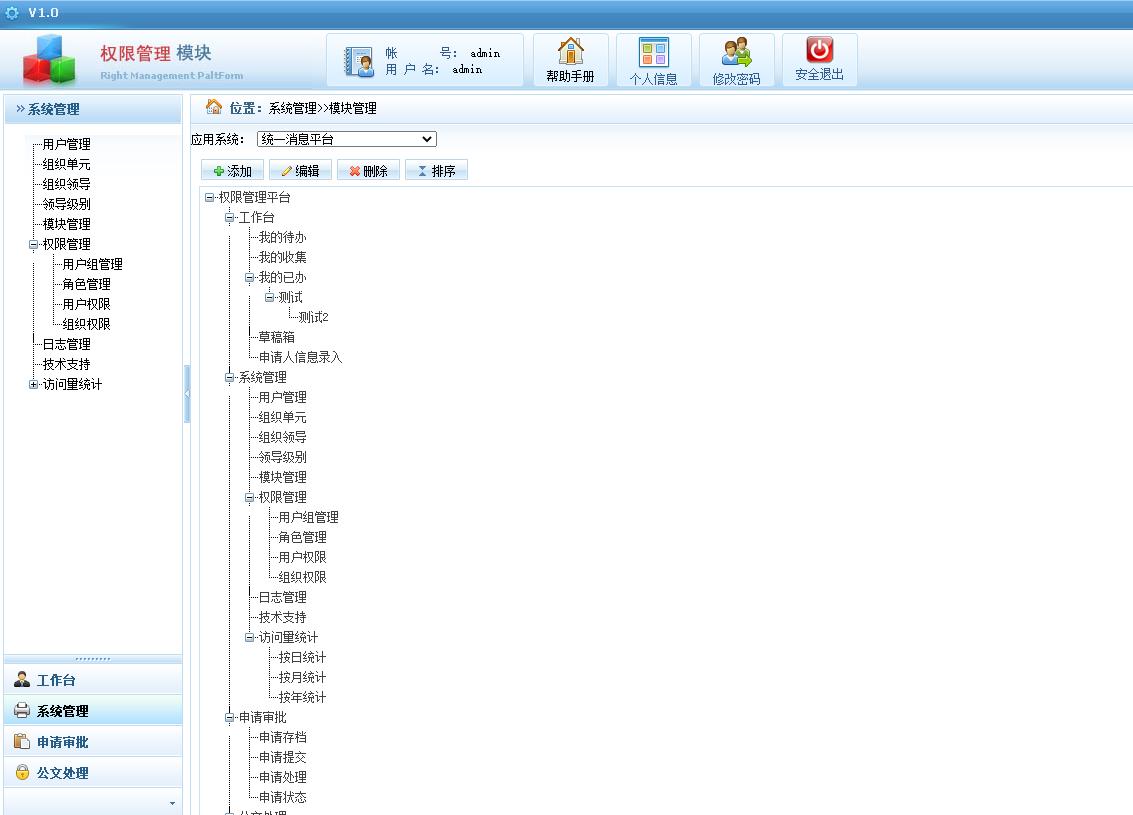The image size is (1133, 815).
Task: Click the 删除 delete button
Action: 368,170
